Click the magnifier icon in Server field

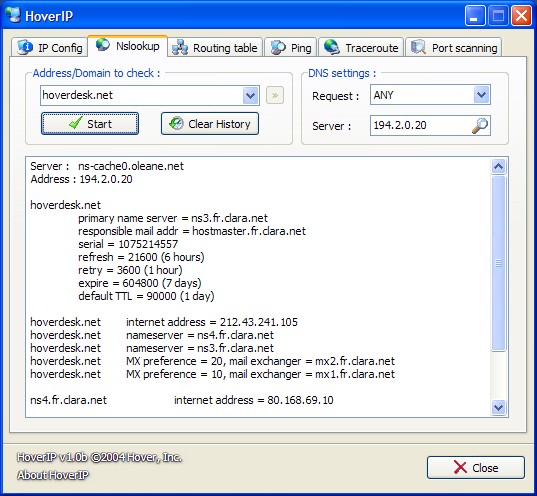pyautogui.click(x=480, y=126)
